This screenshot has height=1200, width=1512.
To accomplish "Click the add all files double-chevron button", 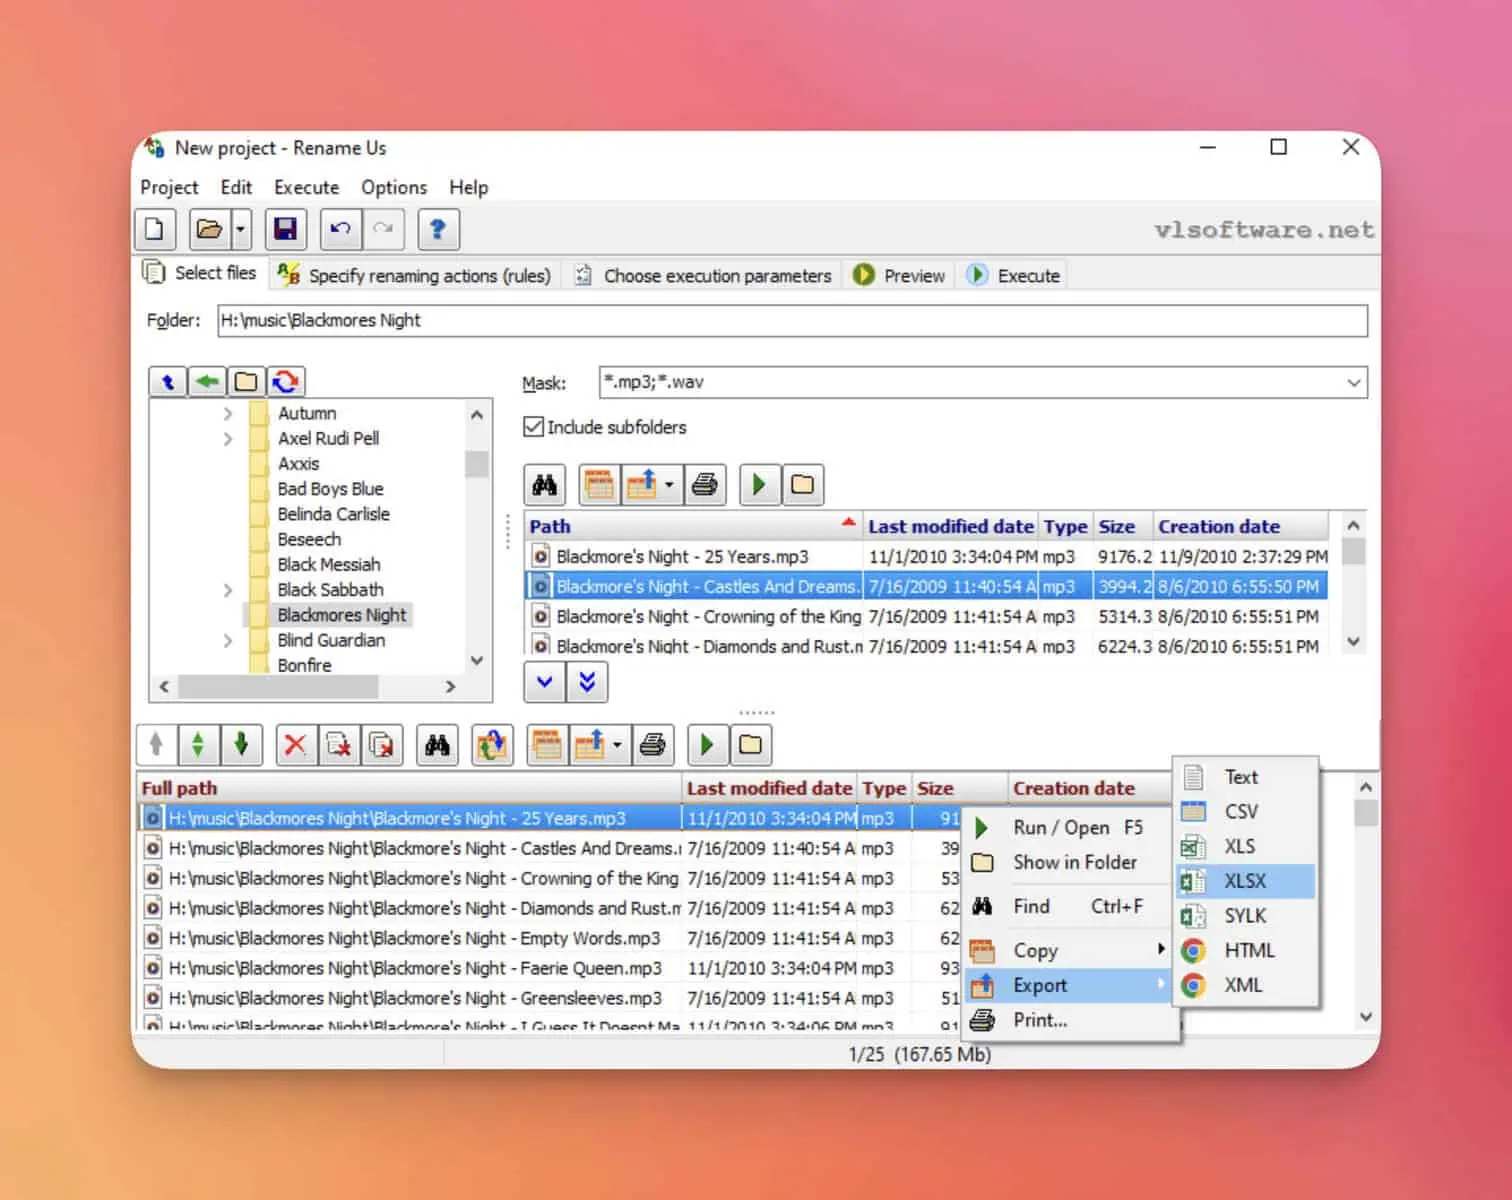I will click(587, 683).
